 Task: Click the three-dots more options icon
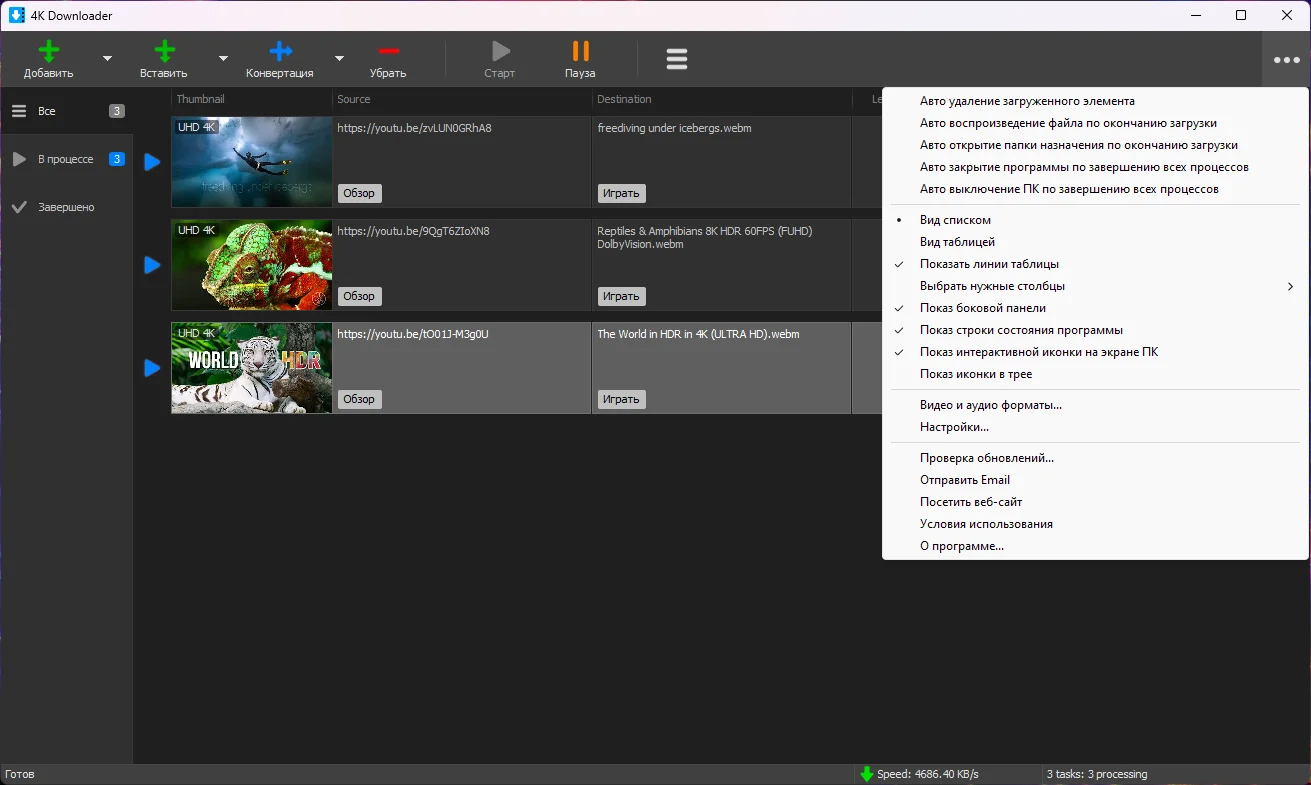[1286, 60]
